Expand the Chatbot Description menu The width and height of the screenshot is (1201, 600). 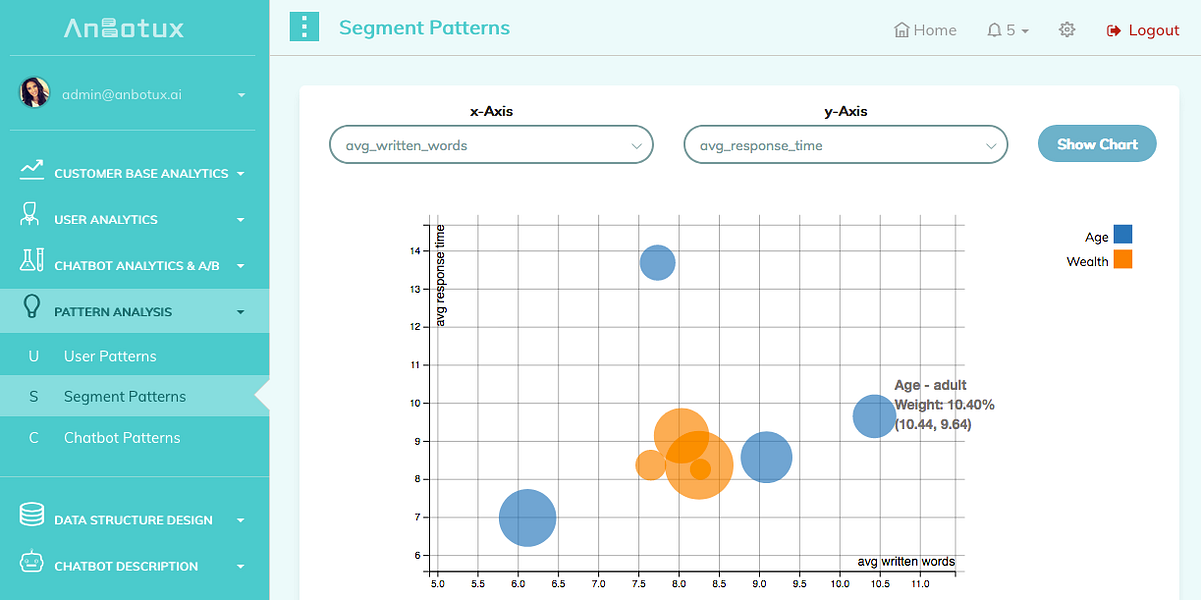241,566
